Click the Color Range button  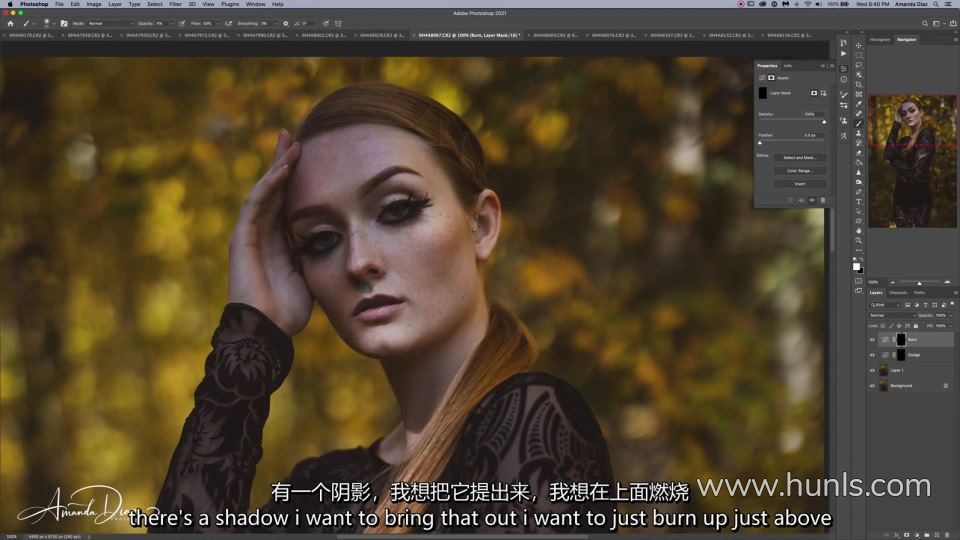[x=800, y=171]
